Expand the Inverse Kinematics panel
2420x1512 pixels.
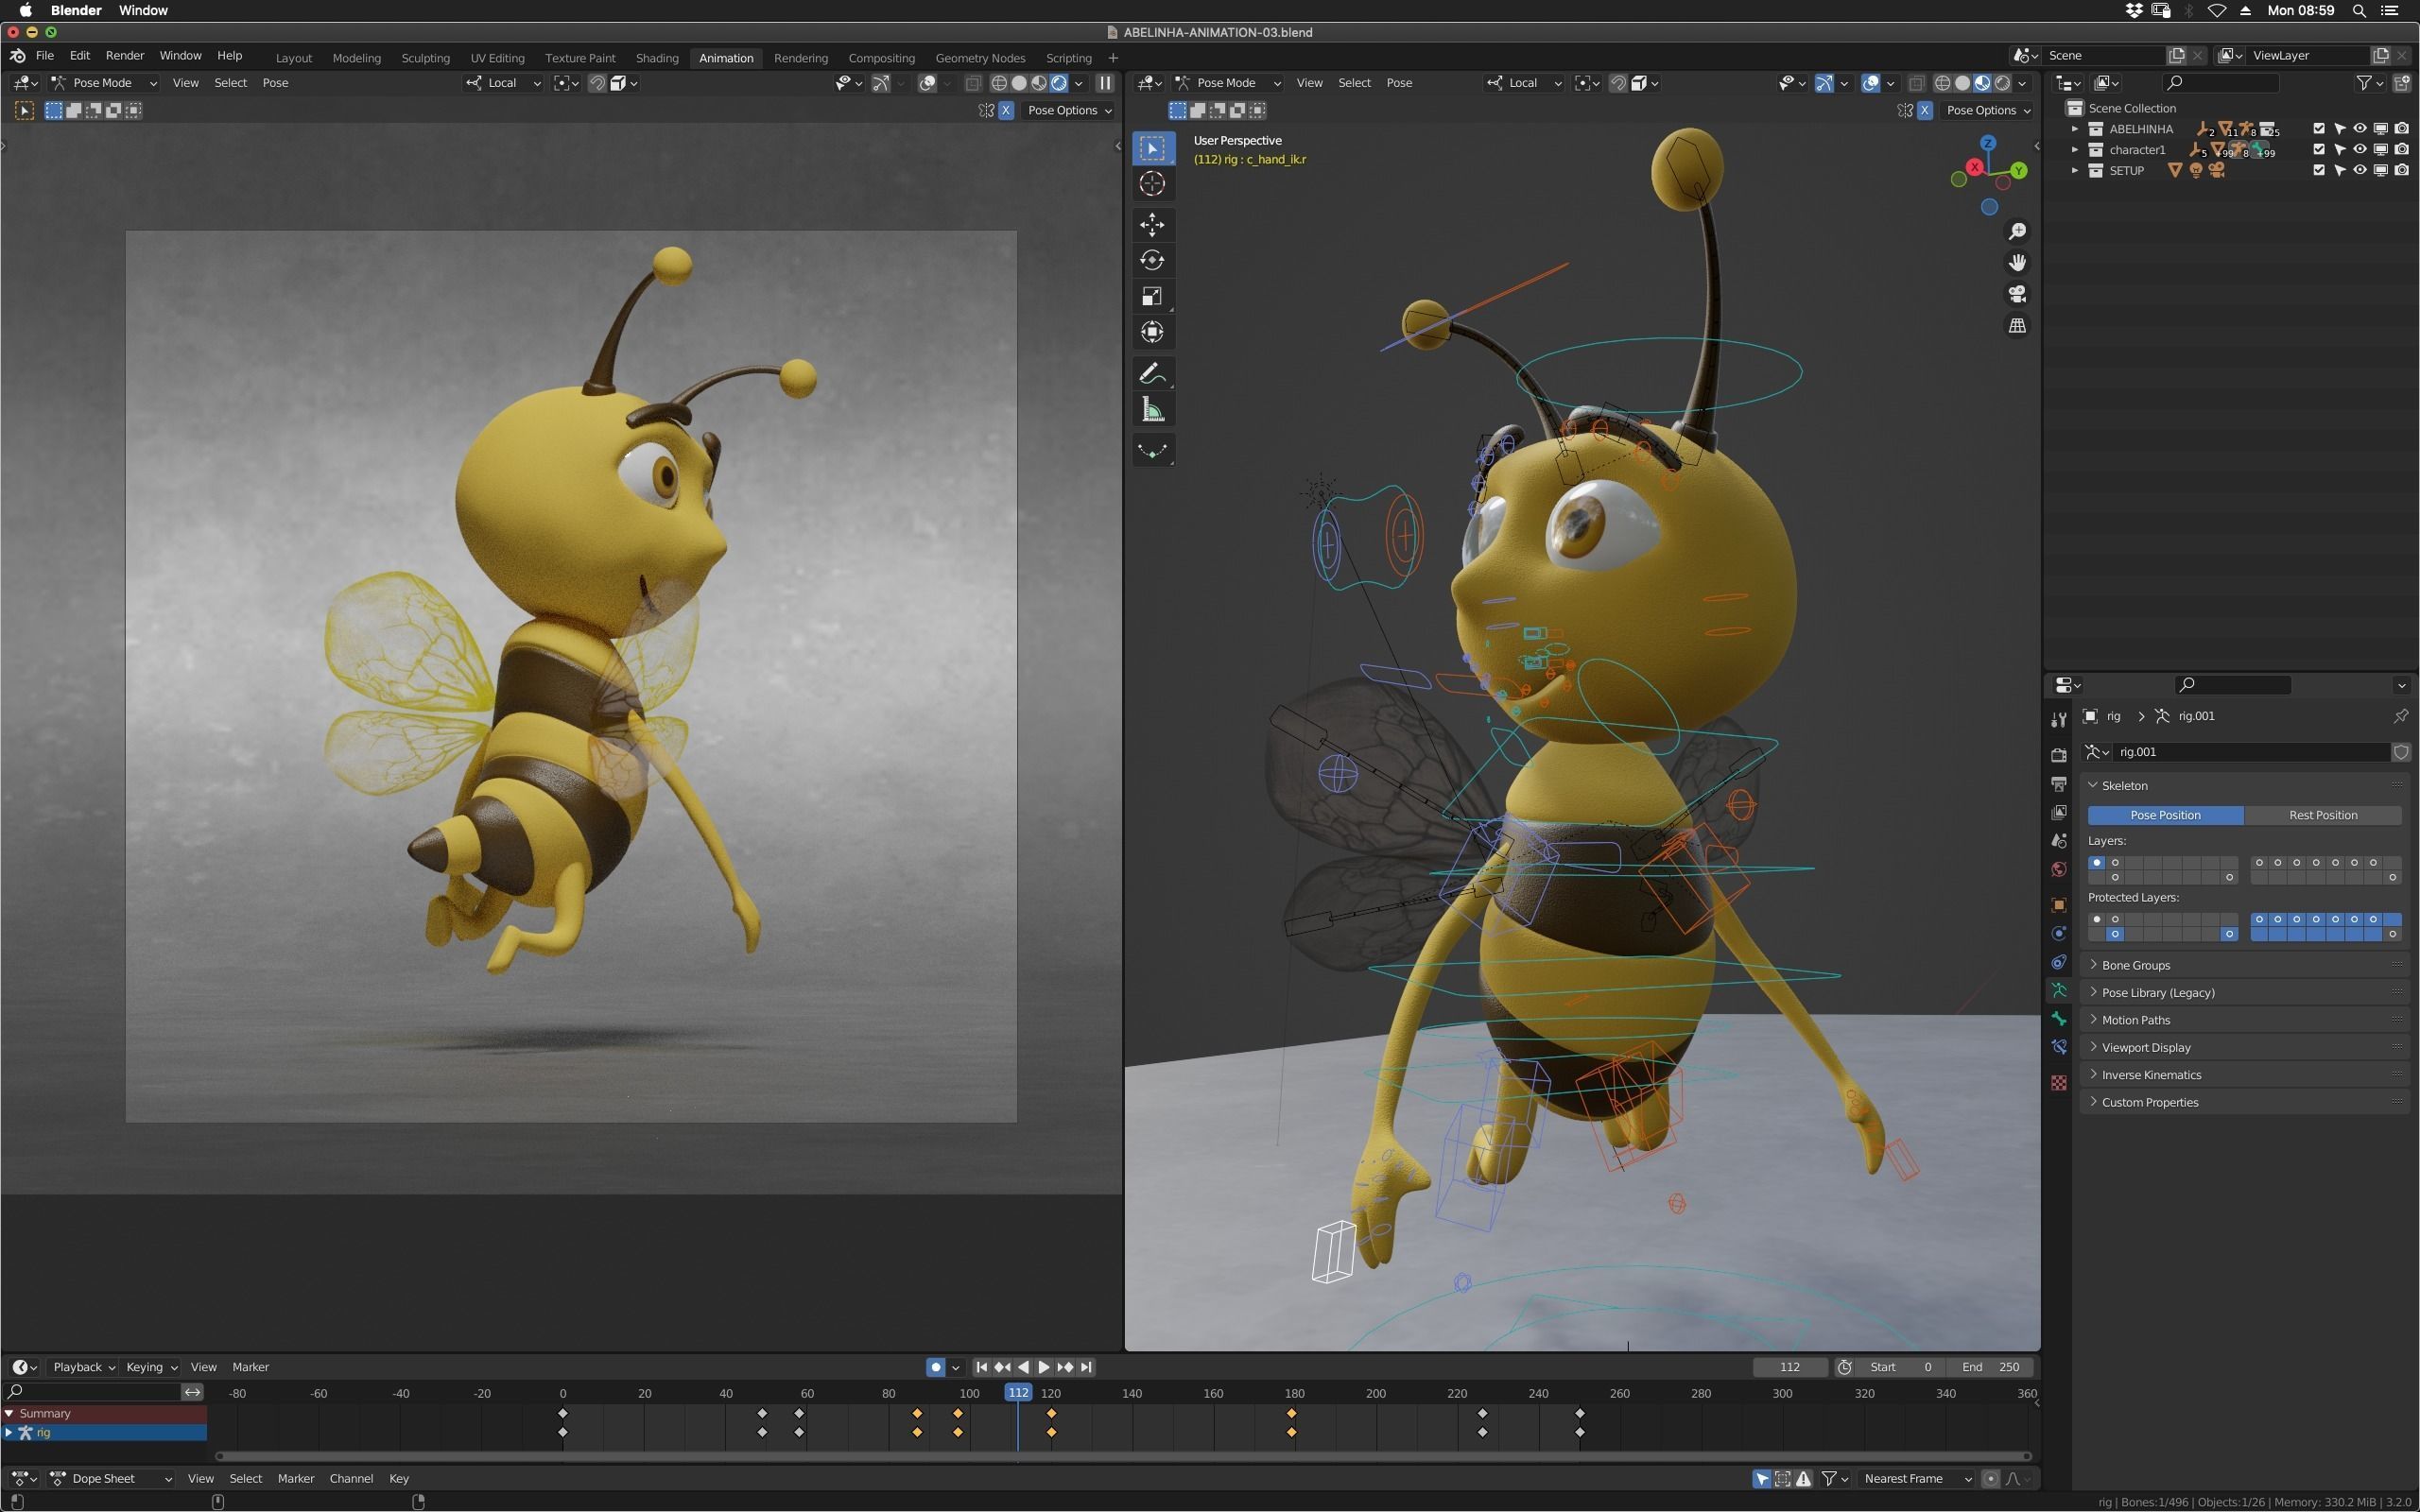[x=2150, y=1076]
